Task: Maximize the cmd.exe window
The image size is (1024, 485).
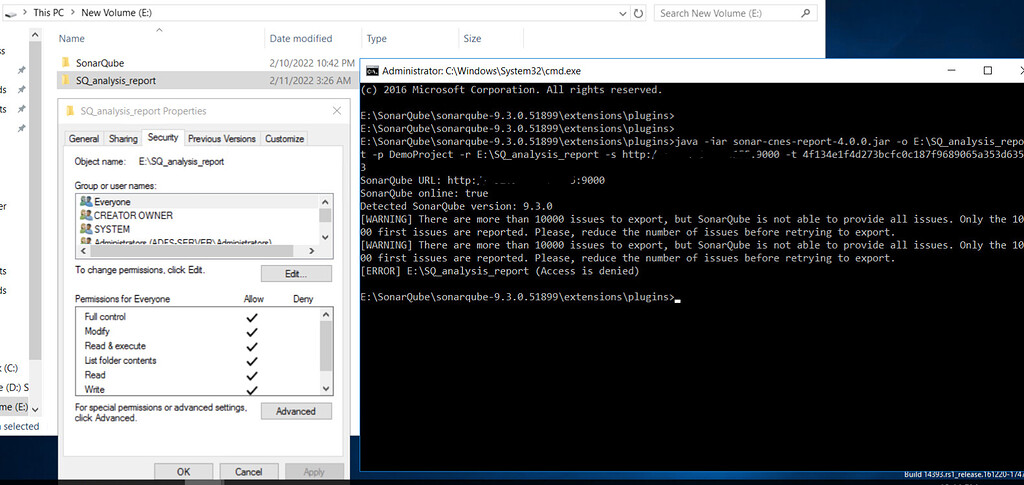Action: point(987,70)
